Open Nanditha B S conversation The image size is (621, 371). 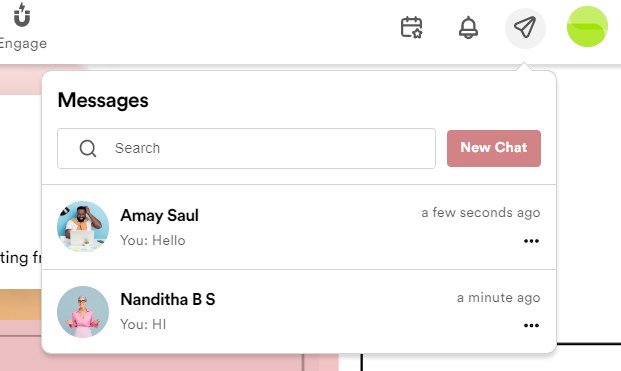pos(299,312)
